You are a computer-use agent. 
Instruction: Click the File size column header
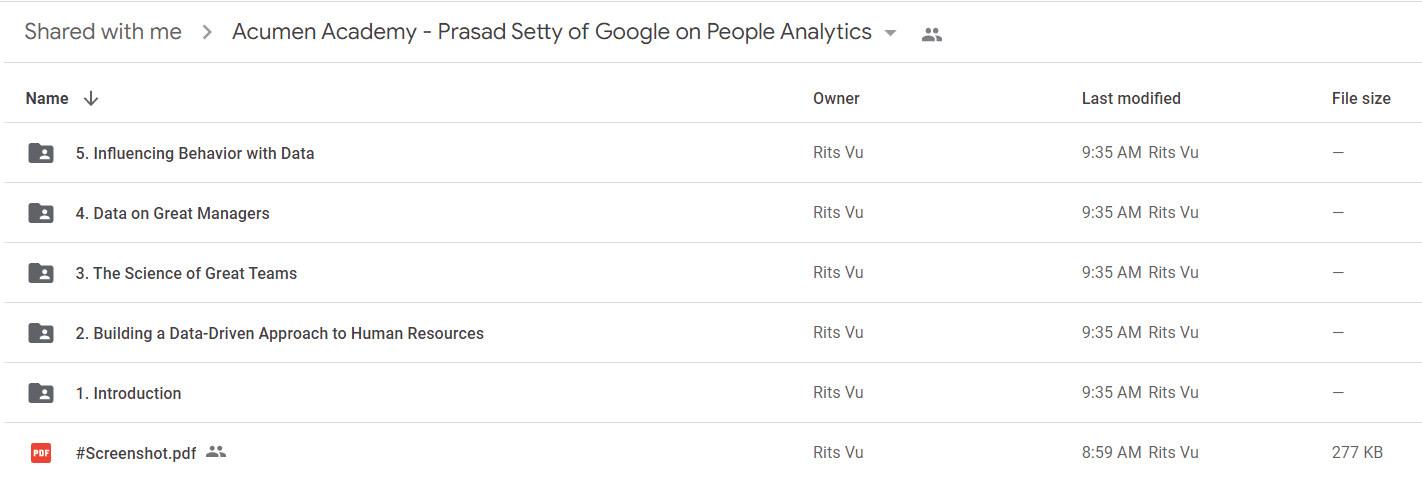click(1361, 98)
